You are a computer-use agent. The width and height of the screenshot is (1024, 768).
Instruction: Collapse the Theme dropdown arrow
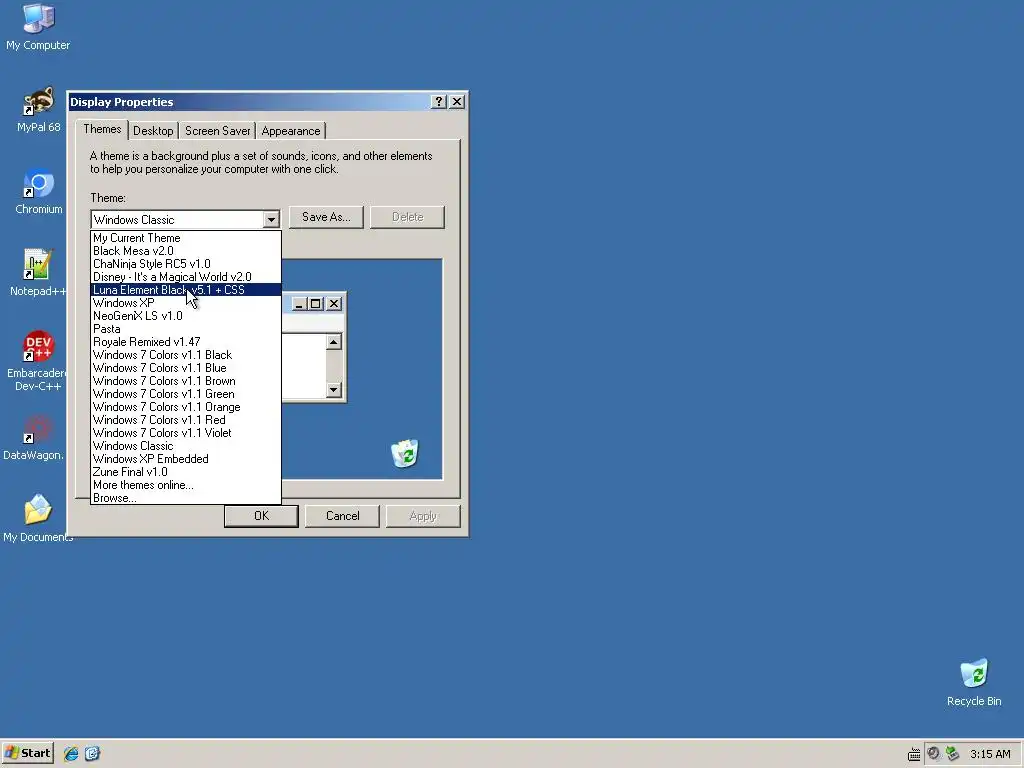pyautogui.click(x=271, y=219)
